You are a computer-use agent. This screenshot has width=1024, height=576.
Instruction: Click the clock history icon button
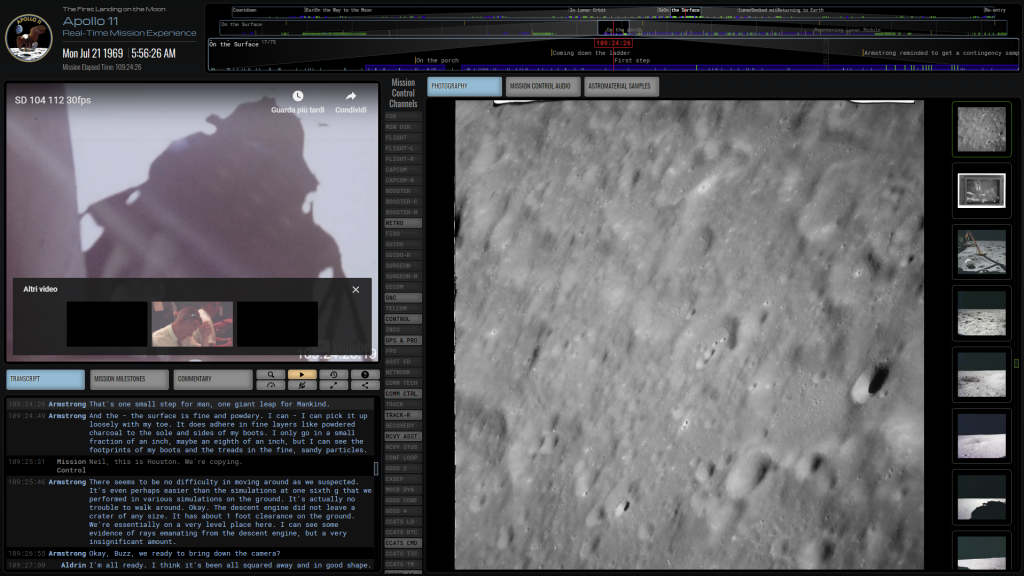(333, 374)
